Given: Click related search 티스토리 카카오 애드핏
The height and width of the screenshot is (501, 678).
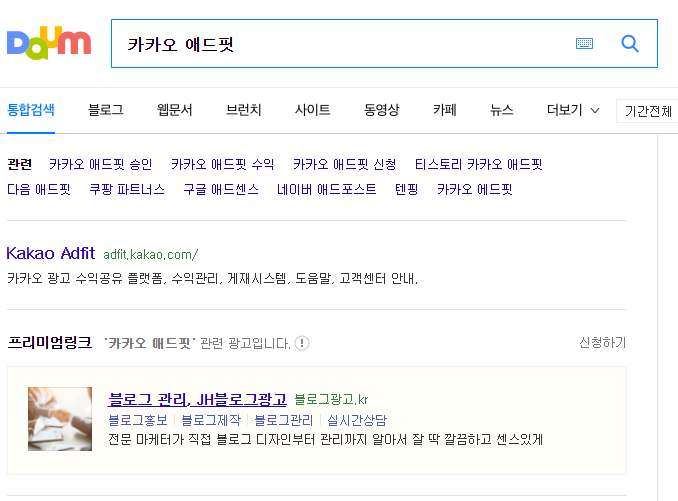Looking at the screenshot, I should coord(478,164).
